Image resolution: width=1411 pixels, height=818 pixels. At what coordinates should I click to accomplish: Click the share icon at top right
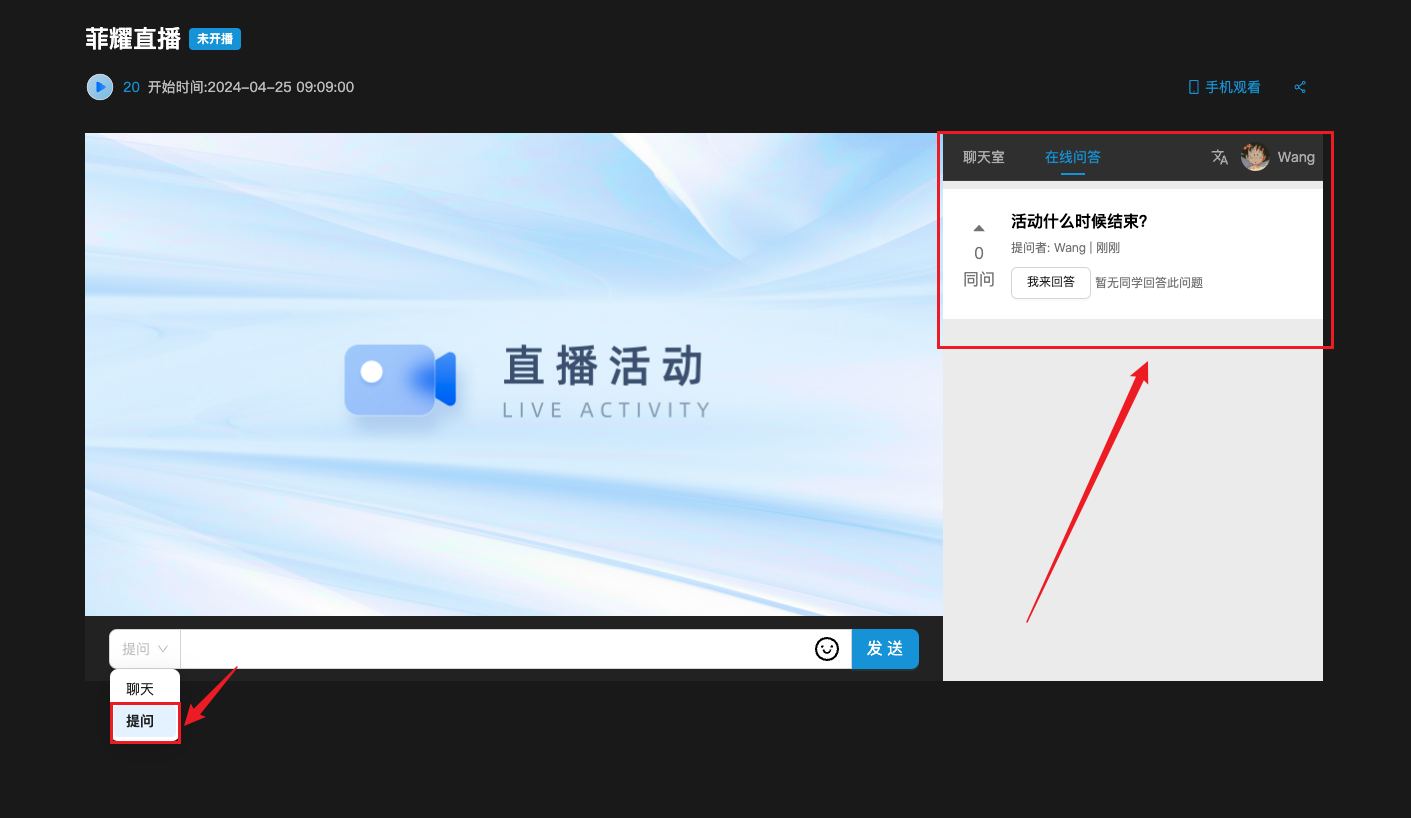[1300, 87]
